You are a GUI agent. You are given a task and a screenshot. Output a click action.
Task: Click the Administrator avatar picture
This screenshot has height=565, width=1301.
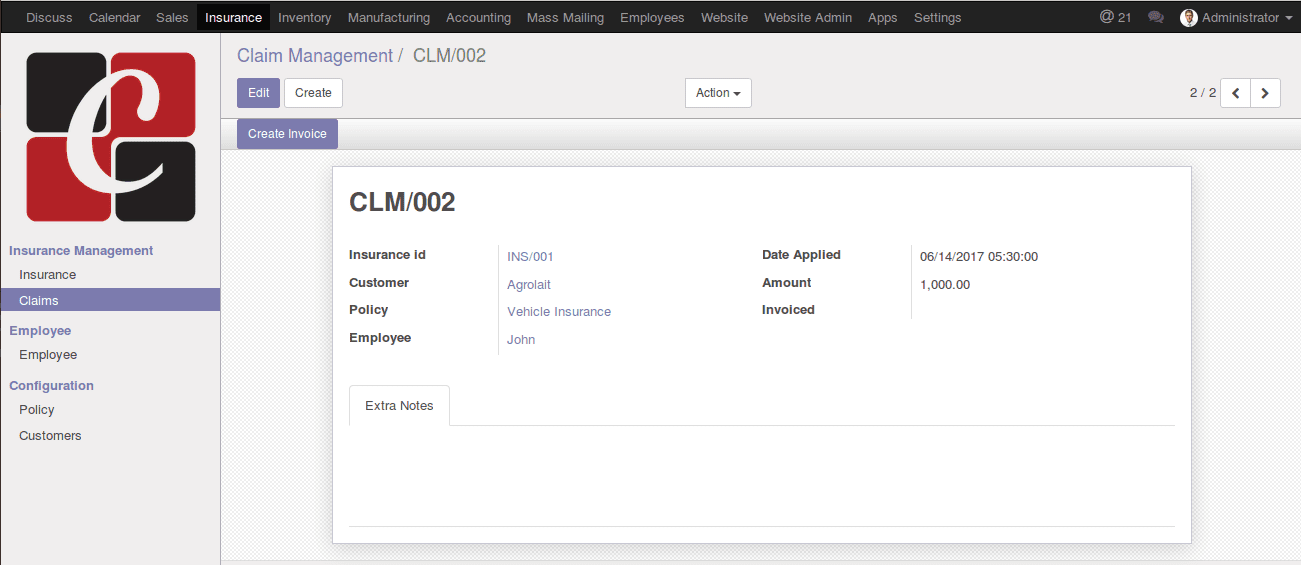pos(1189,17)
